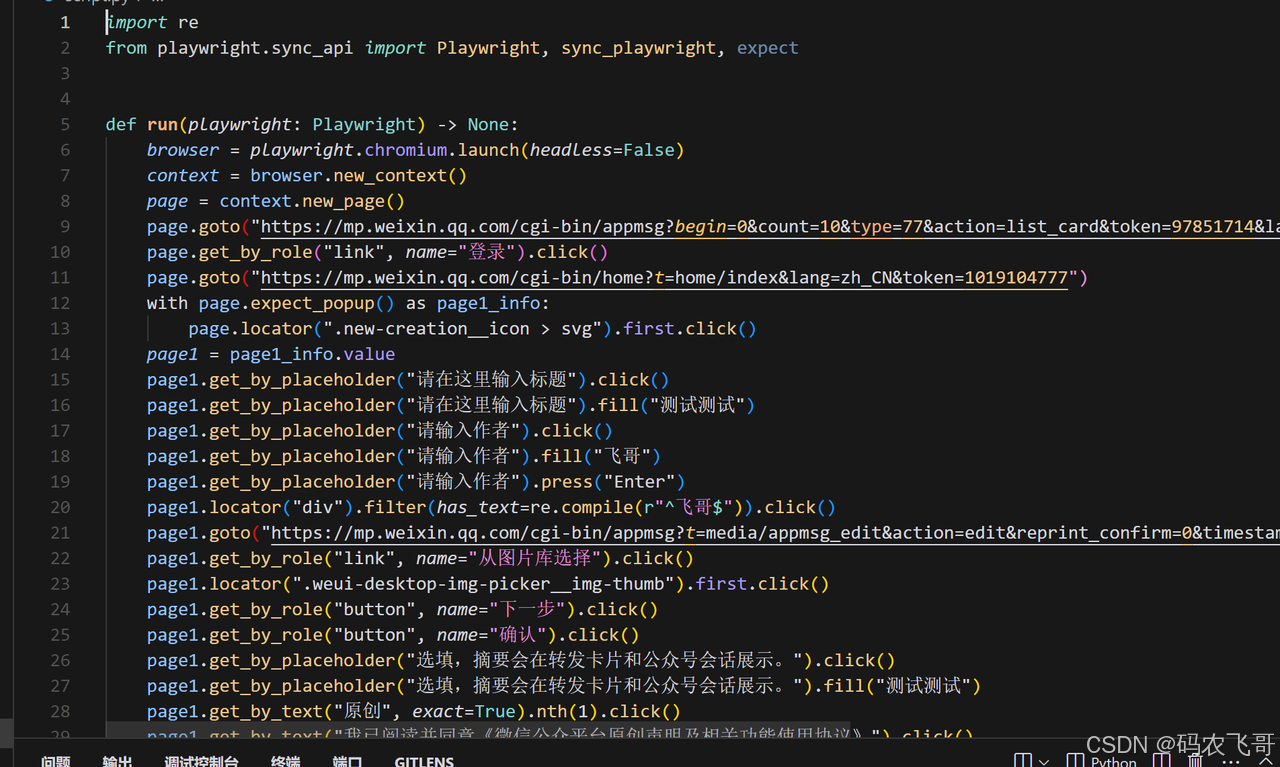Click the "下一步" string on line 24
Image resolution: width=1280 pixels, height=767 pixels.
(529, 610)
